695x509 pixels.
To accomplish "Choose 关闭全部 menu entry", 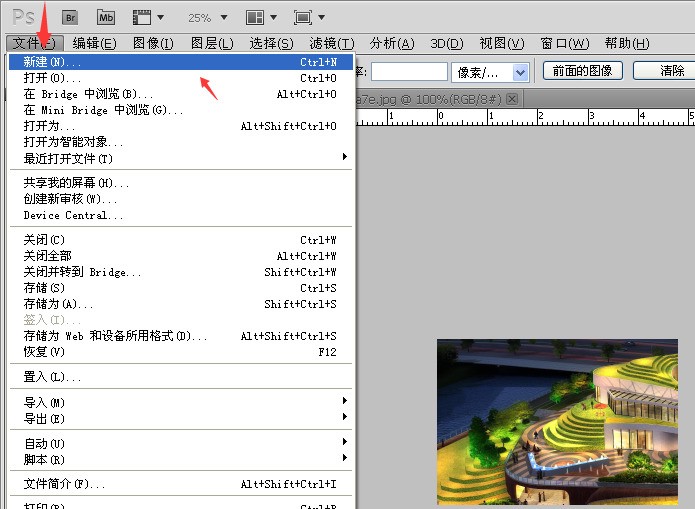I will click(181, 256).
